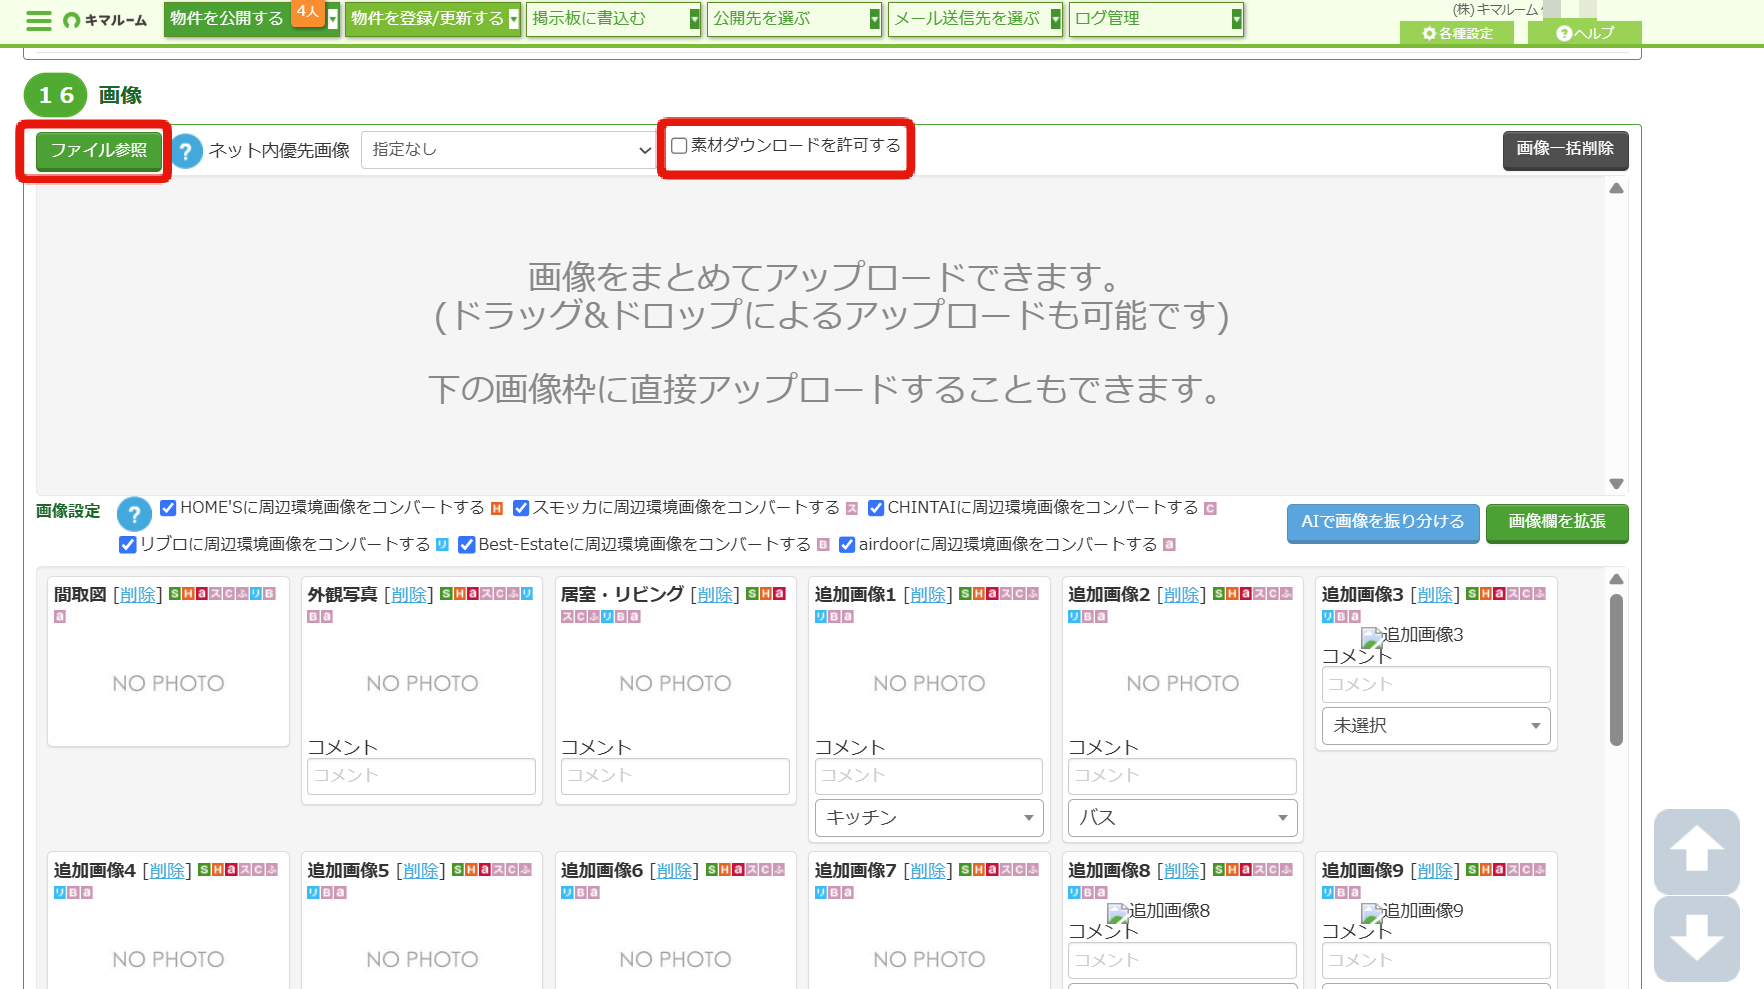Image resolution: width=1764 pixels, height=989 pixels.
Task: Click 削除 link for 居室・リビング
Action: [x=715, y=595]
